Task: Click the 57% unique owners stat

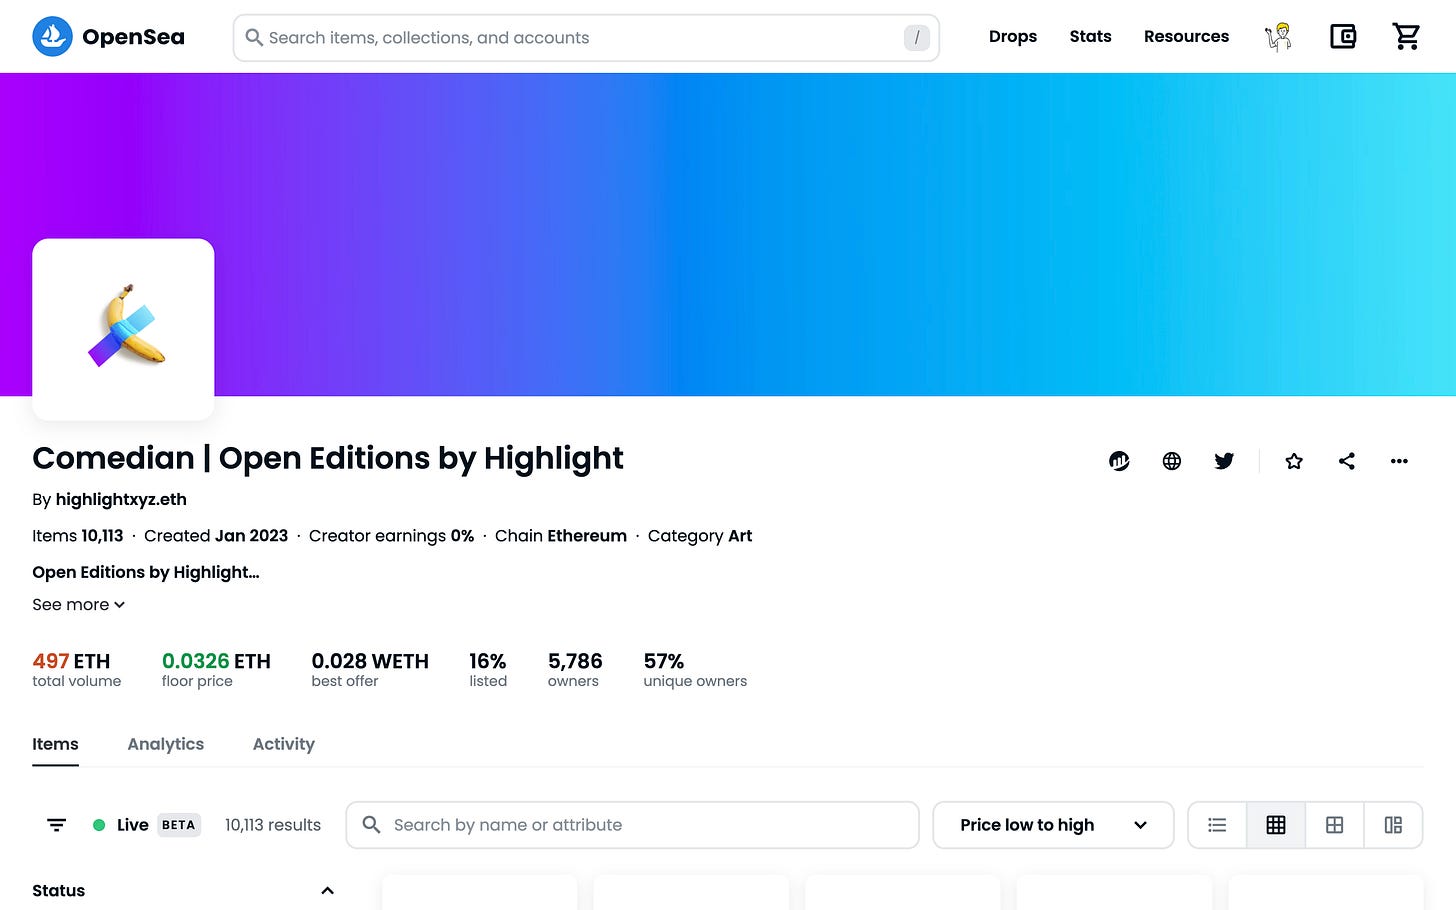Action: pos(695,669)
